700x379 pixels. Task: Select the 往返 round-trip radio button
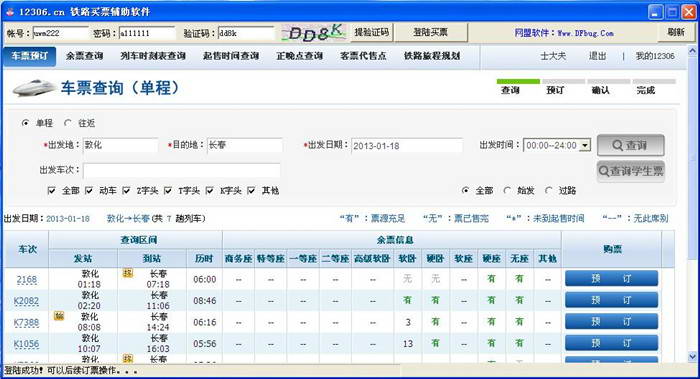click(67, 123)
